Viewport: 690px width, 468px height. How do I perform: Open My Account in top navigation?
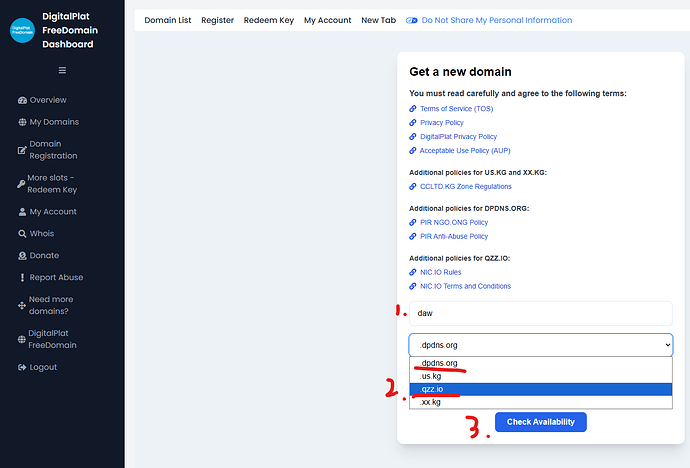327,20
